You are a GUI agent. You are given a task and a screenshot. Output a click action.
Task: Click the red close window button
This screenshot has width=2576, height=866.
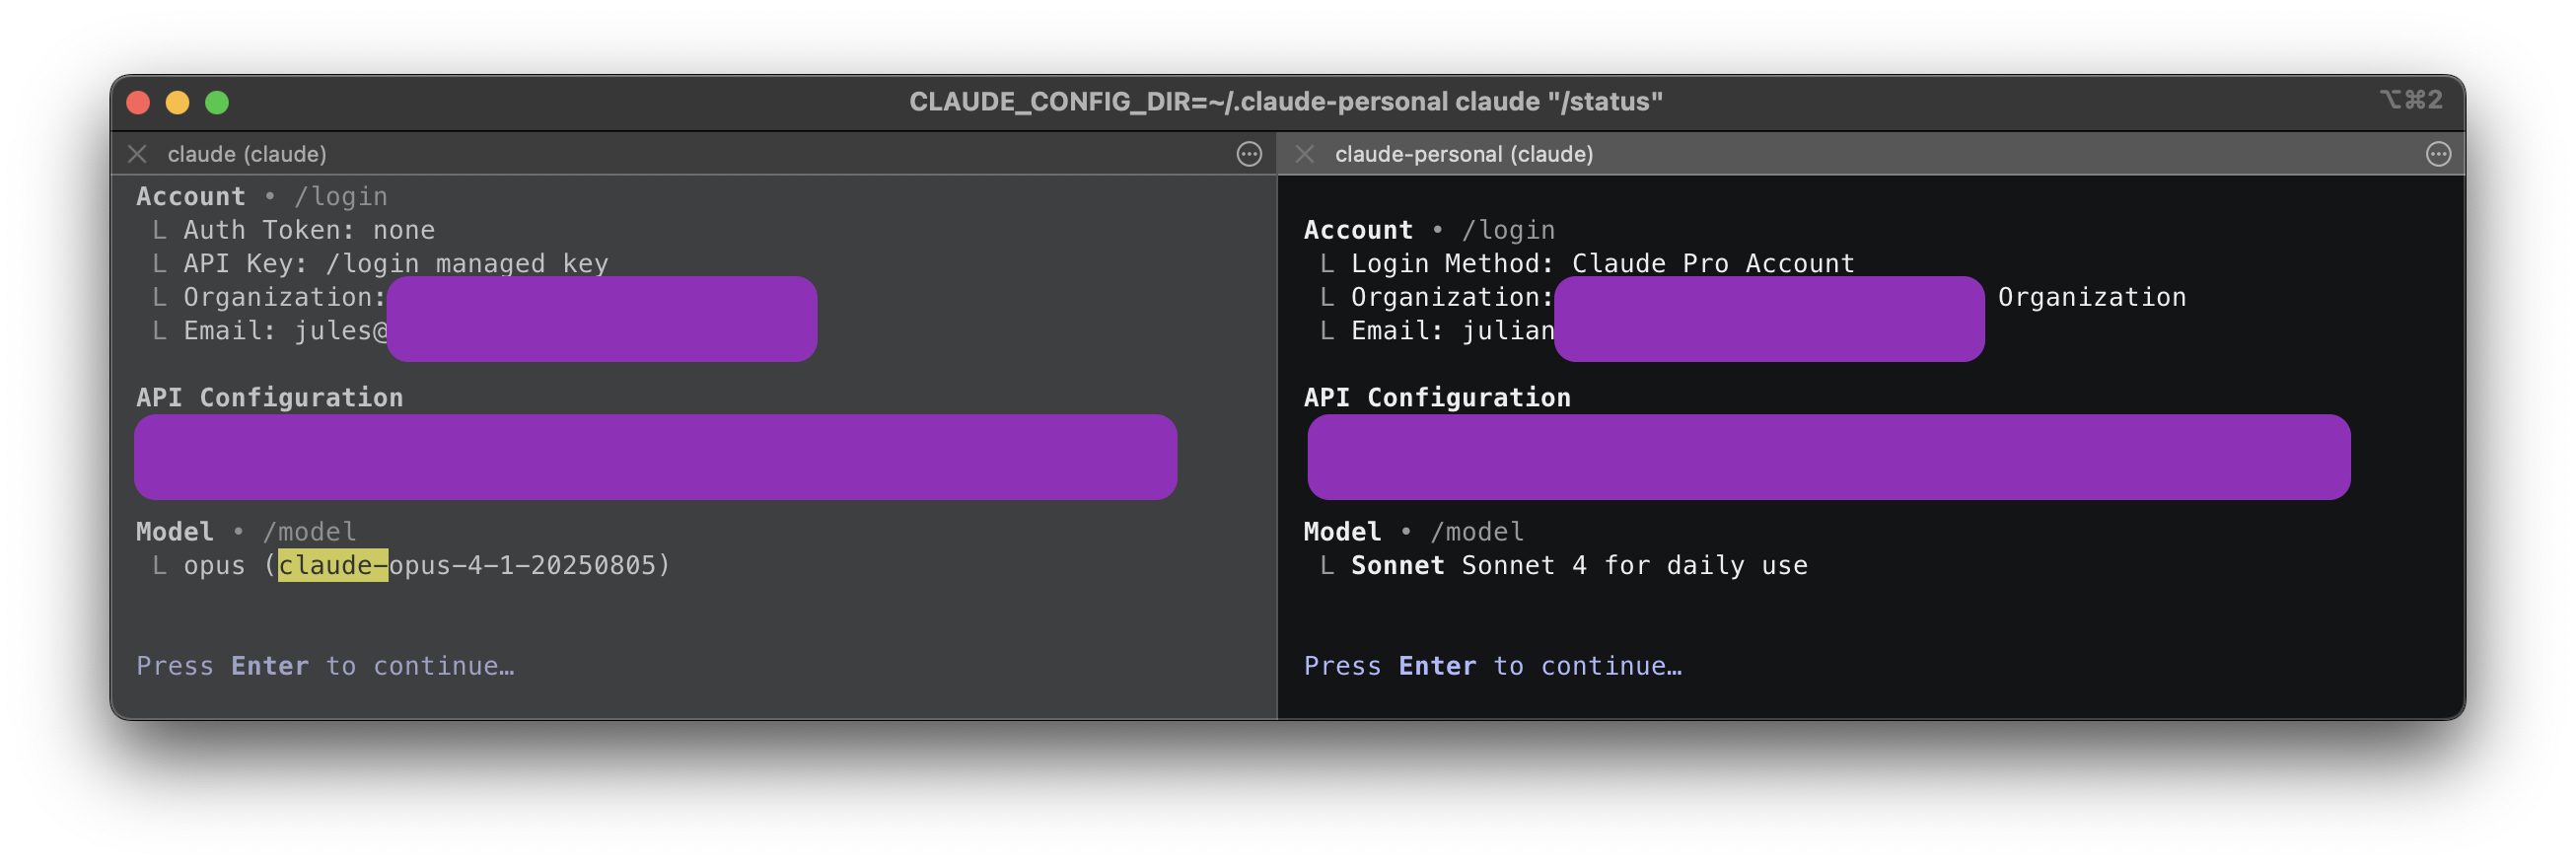coord(139,102)
